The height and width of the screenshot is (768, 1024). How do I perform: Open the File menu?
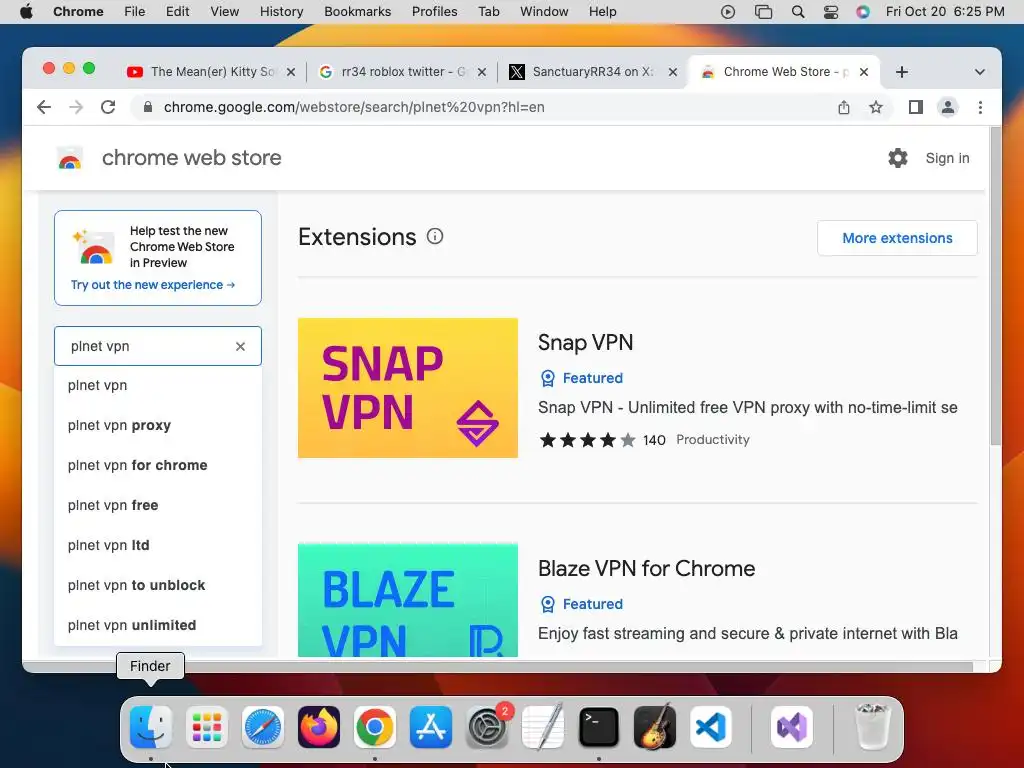(x=135, y=12)
